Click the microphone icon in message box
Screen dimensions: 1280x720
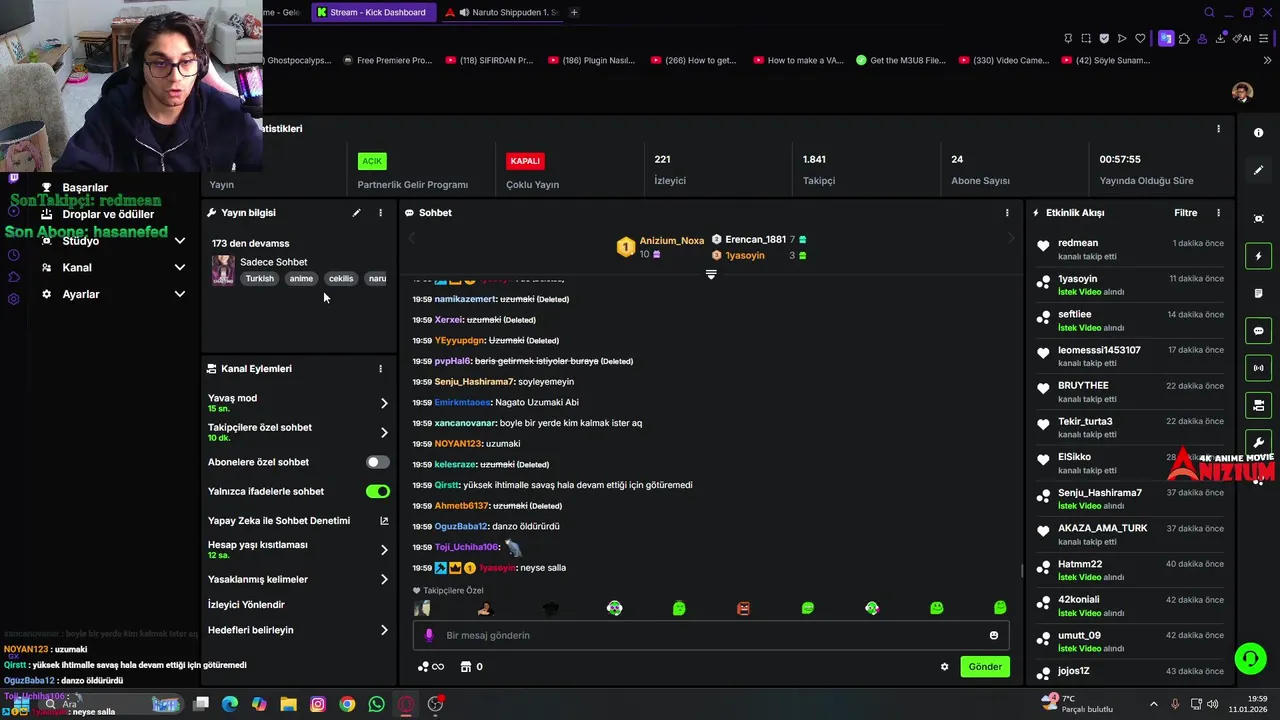tap(429, 635)
